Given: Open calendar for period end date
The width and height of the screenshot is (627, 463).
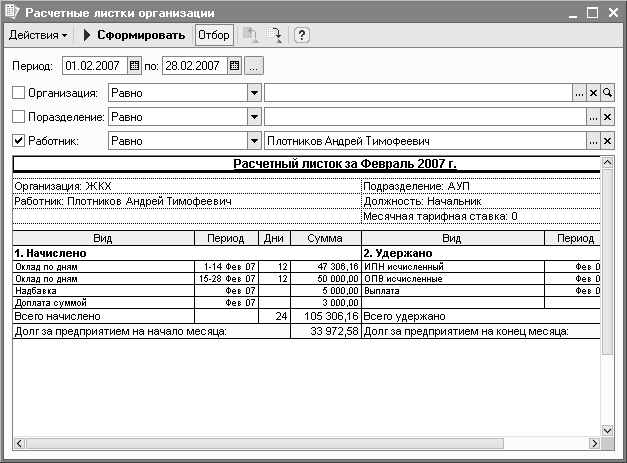Looking at the screenshot, I should [x=234, y=66].
